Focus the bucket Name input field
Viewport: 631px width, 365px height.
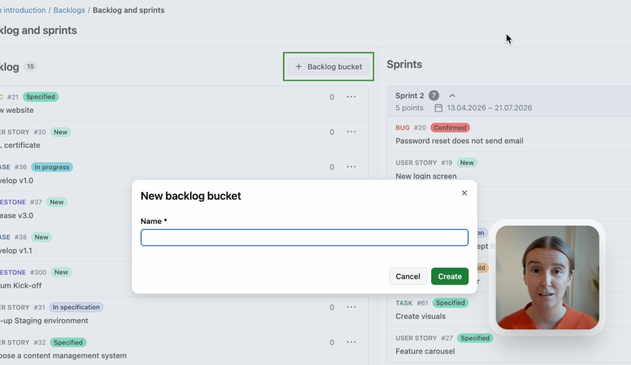304,237
